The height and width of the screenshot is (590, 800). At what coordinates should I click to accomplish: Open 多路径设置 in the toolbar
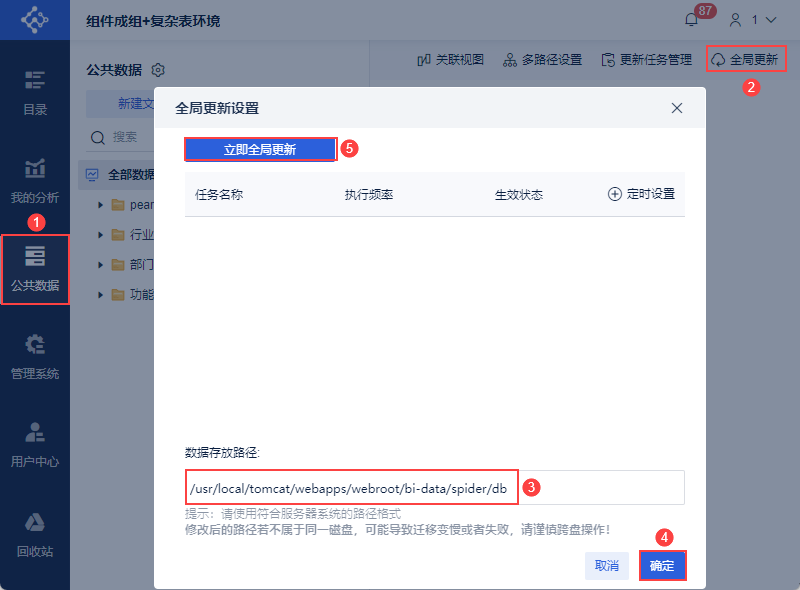tap(542, 60)
